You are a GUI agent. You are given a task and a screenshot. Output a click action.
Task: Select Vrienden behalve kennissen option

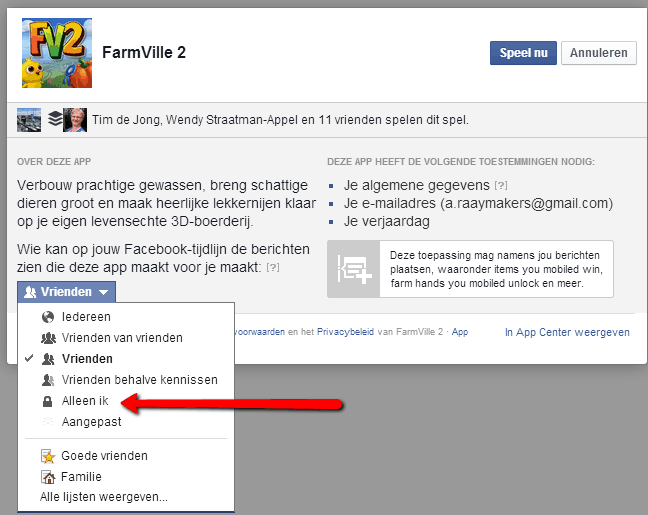pos(126,380)
